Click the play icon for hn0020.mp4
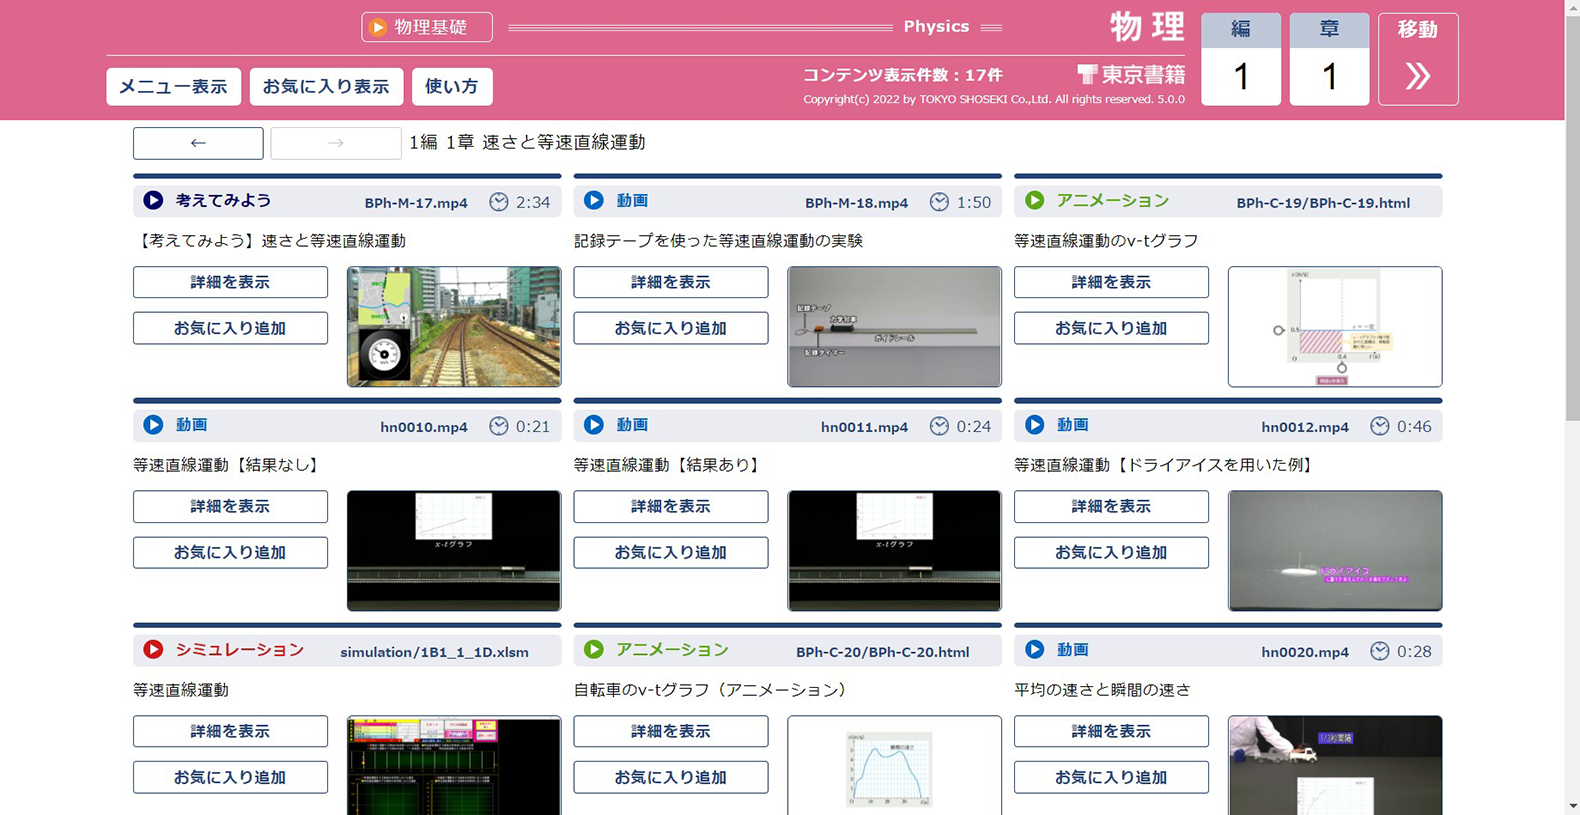Screen dimensions: 1580x815 [1035, 649]
